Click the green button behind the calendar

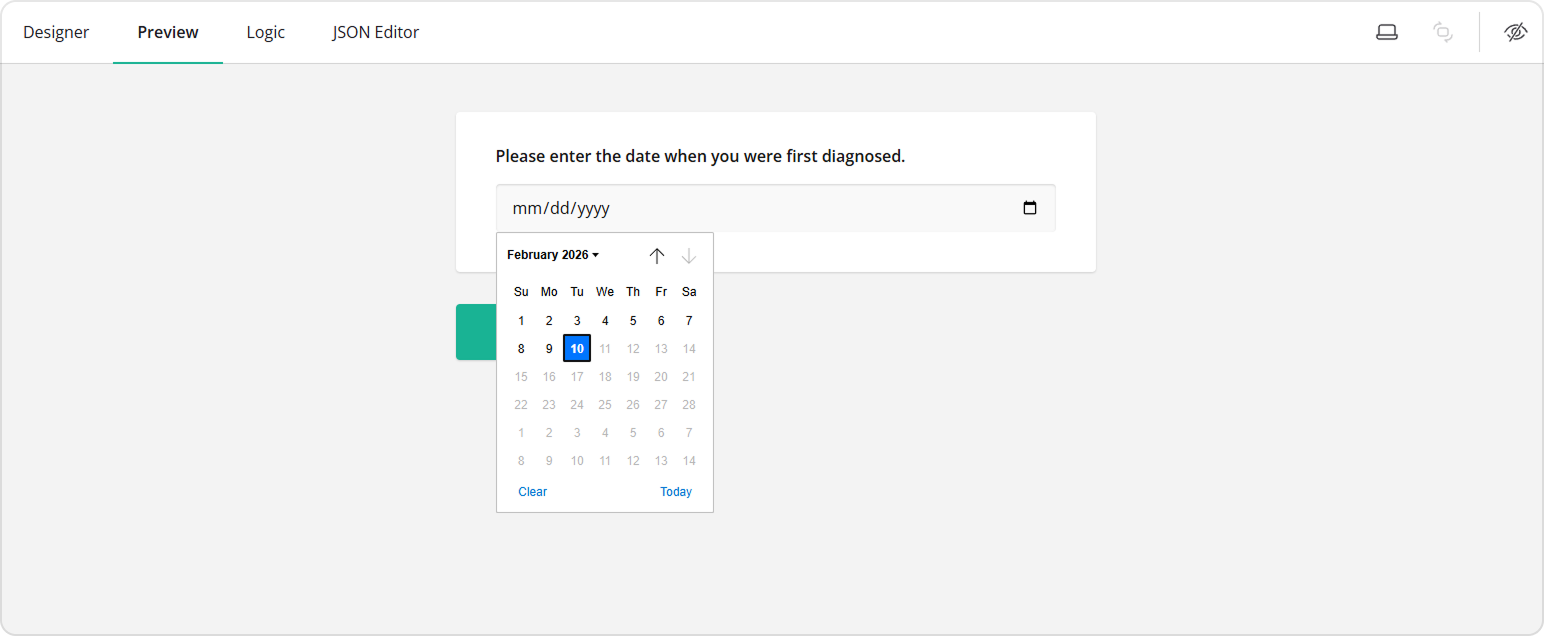476,332
